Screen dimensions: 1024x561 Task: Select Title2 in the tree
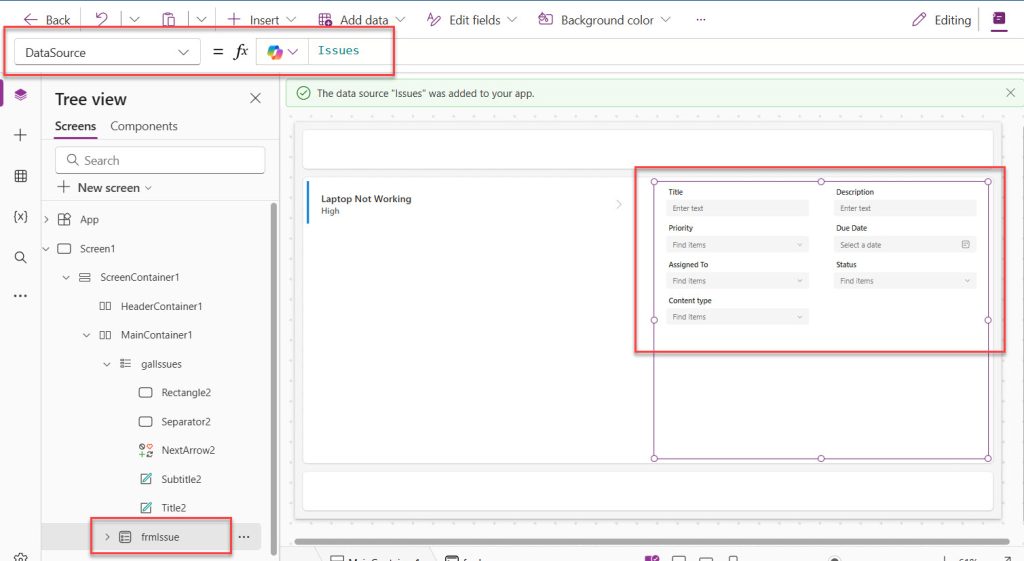tap(174, 507)
